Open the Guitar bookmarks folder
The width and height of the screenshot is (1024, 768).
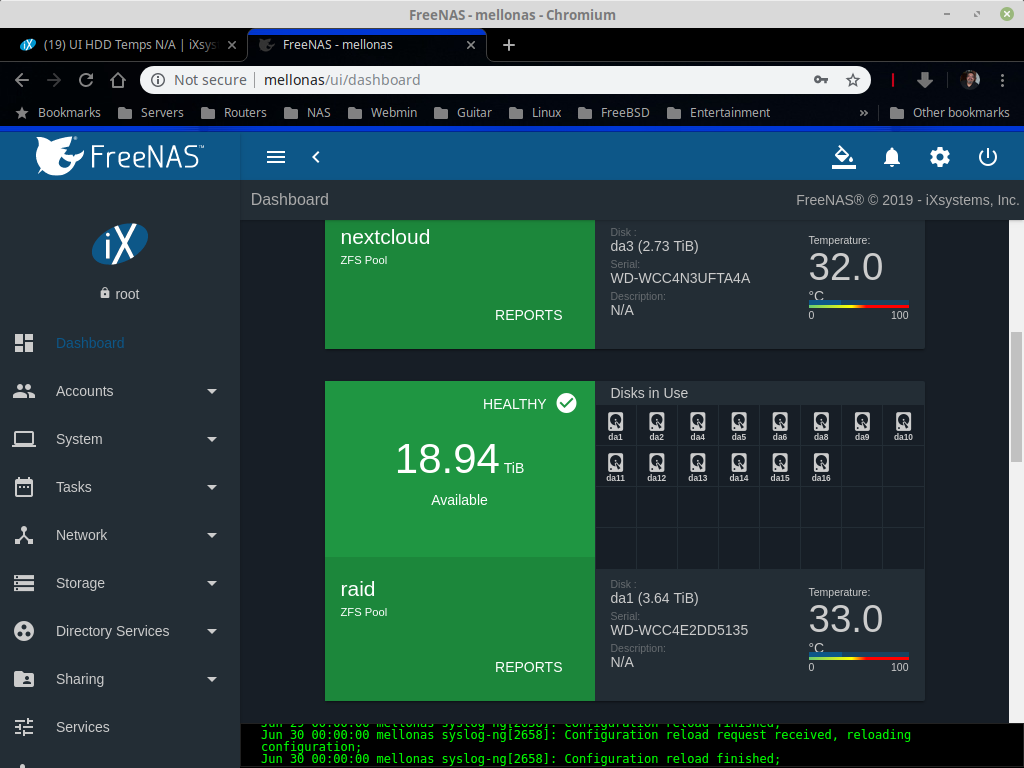coord(462,113)
